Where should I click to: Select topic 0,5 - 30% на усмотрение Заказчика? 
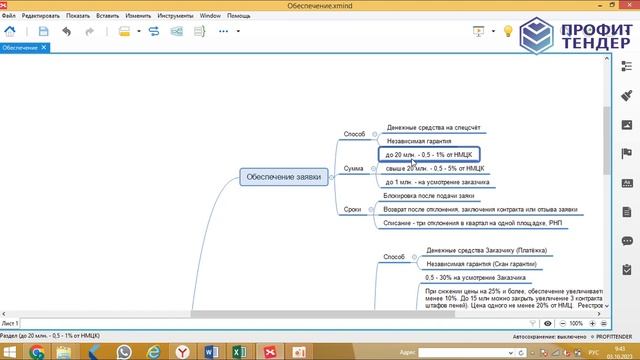[x=475, y=278]
